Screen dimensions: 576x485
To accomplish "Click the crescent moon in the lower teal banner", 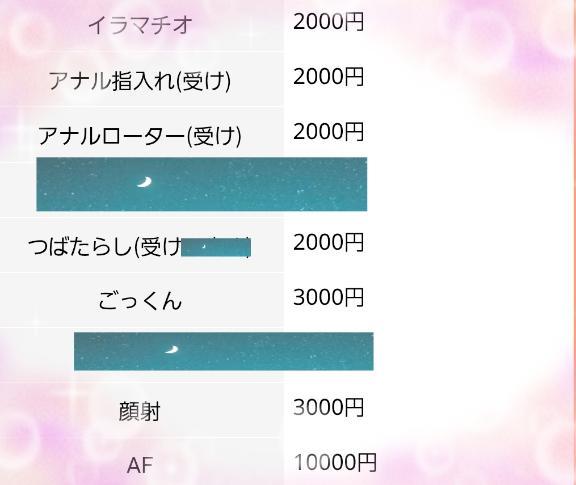I will [172, 349].
